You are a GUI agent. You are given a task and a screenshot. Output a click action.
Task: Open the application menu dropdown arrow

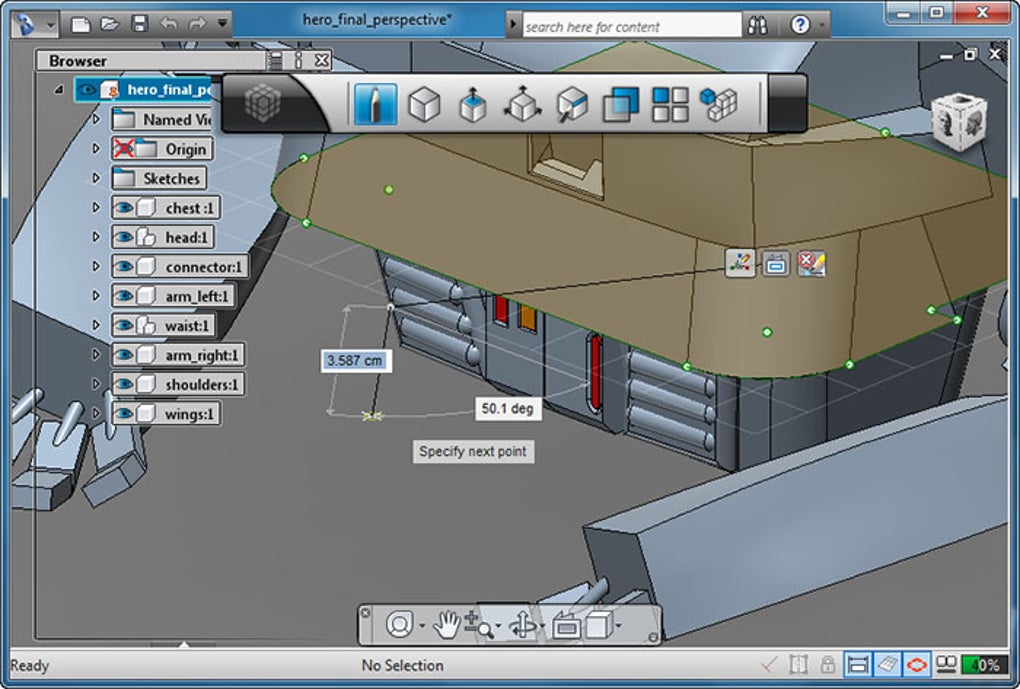51,26
